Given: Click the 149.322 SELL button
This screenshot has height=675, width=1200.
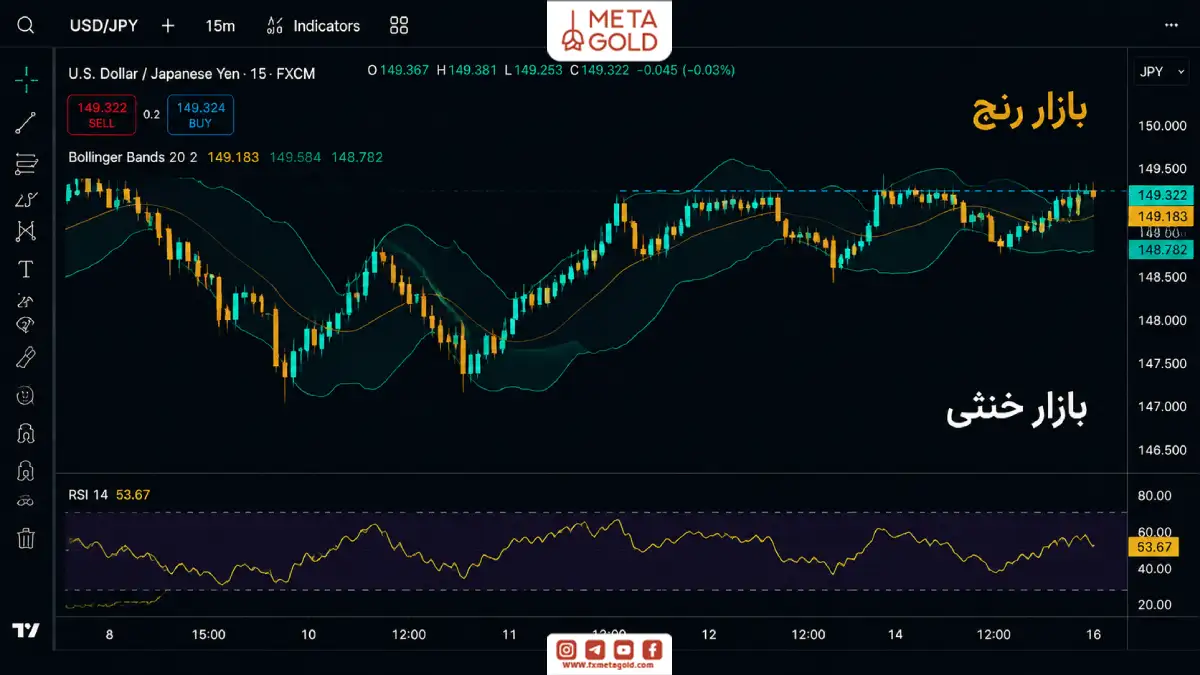Looking at the screenshot, I should [x=101, y=115].
